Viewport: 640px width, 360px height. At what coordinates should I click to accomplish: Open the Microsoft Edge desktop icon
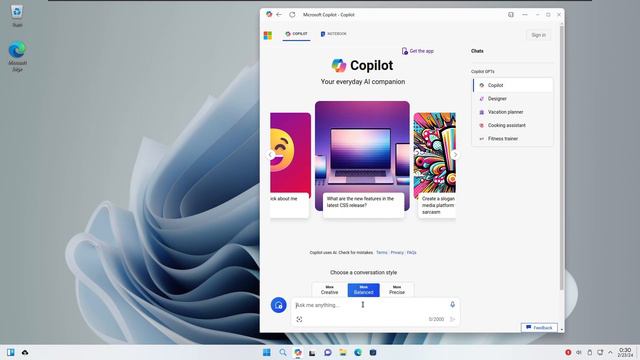click(x=17, y=56)
